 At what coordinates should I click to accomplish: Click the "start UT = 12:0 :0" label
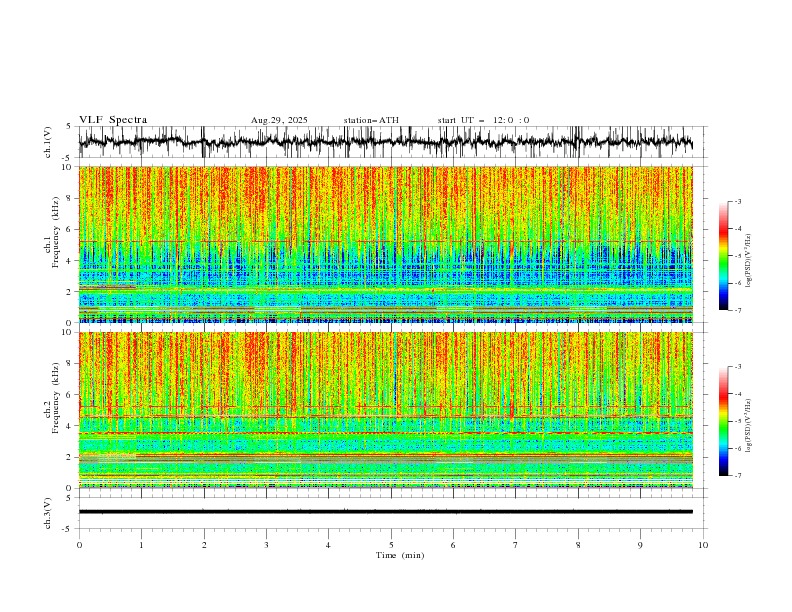483,120
